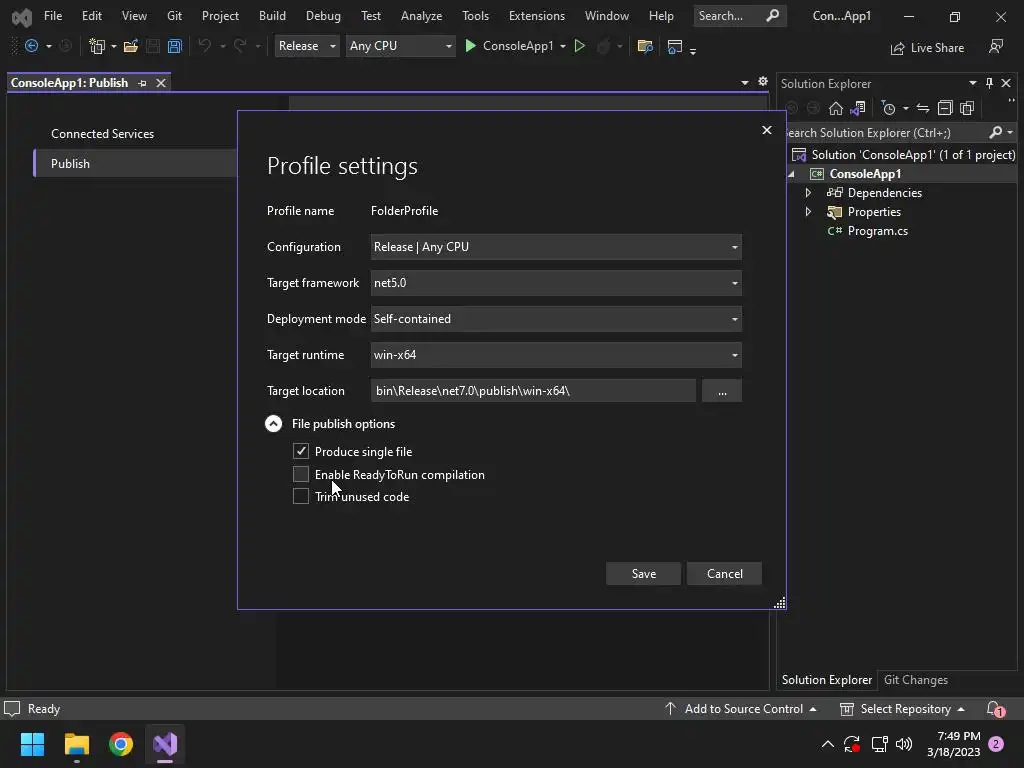Close the ConsoleApp1: Publish tab
1024x768 pixels.
(x=161, y=83)
